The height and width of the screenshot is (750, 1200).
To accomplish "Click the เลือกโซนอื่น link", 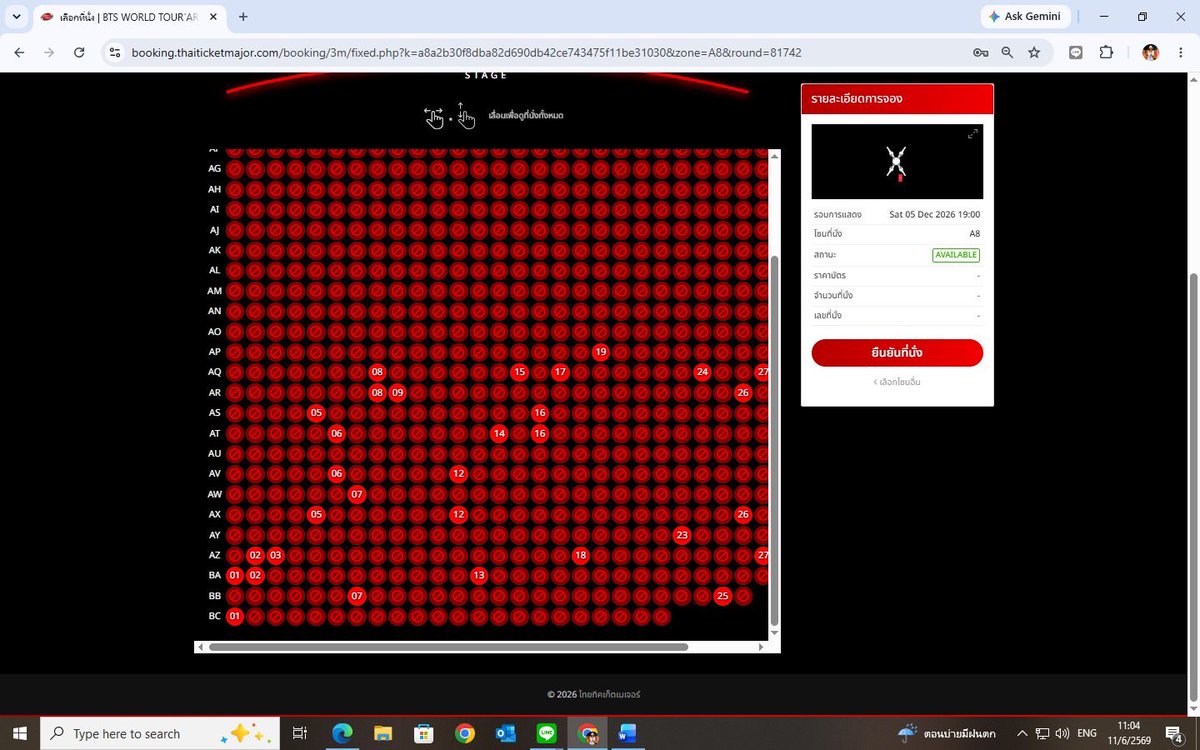I will tap(897, 382).
